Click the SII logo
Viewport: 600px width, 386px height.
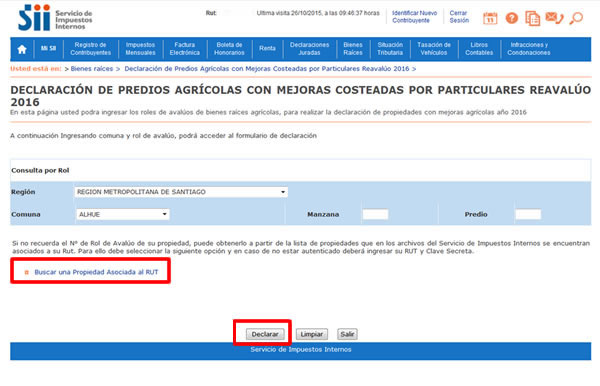55,18
